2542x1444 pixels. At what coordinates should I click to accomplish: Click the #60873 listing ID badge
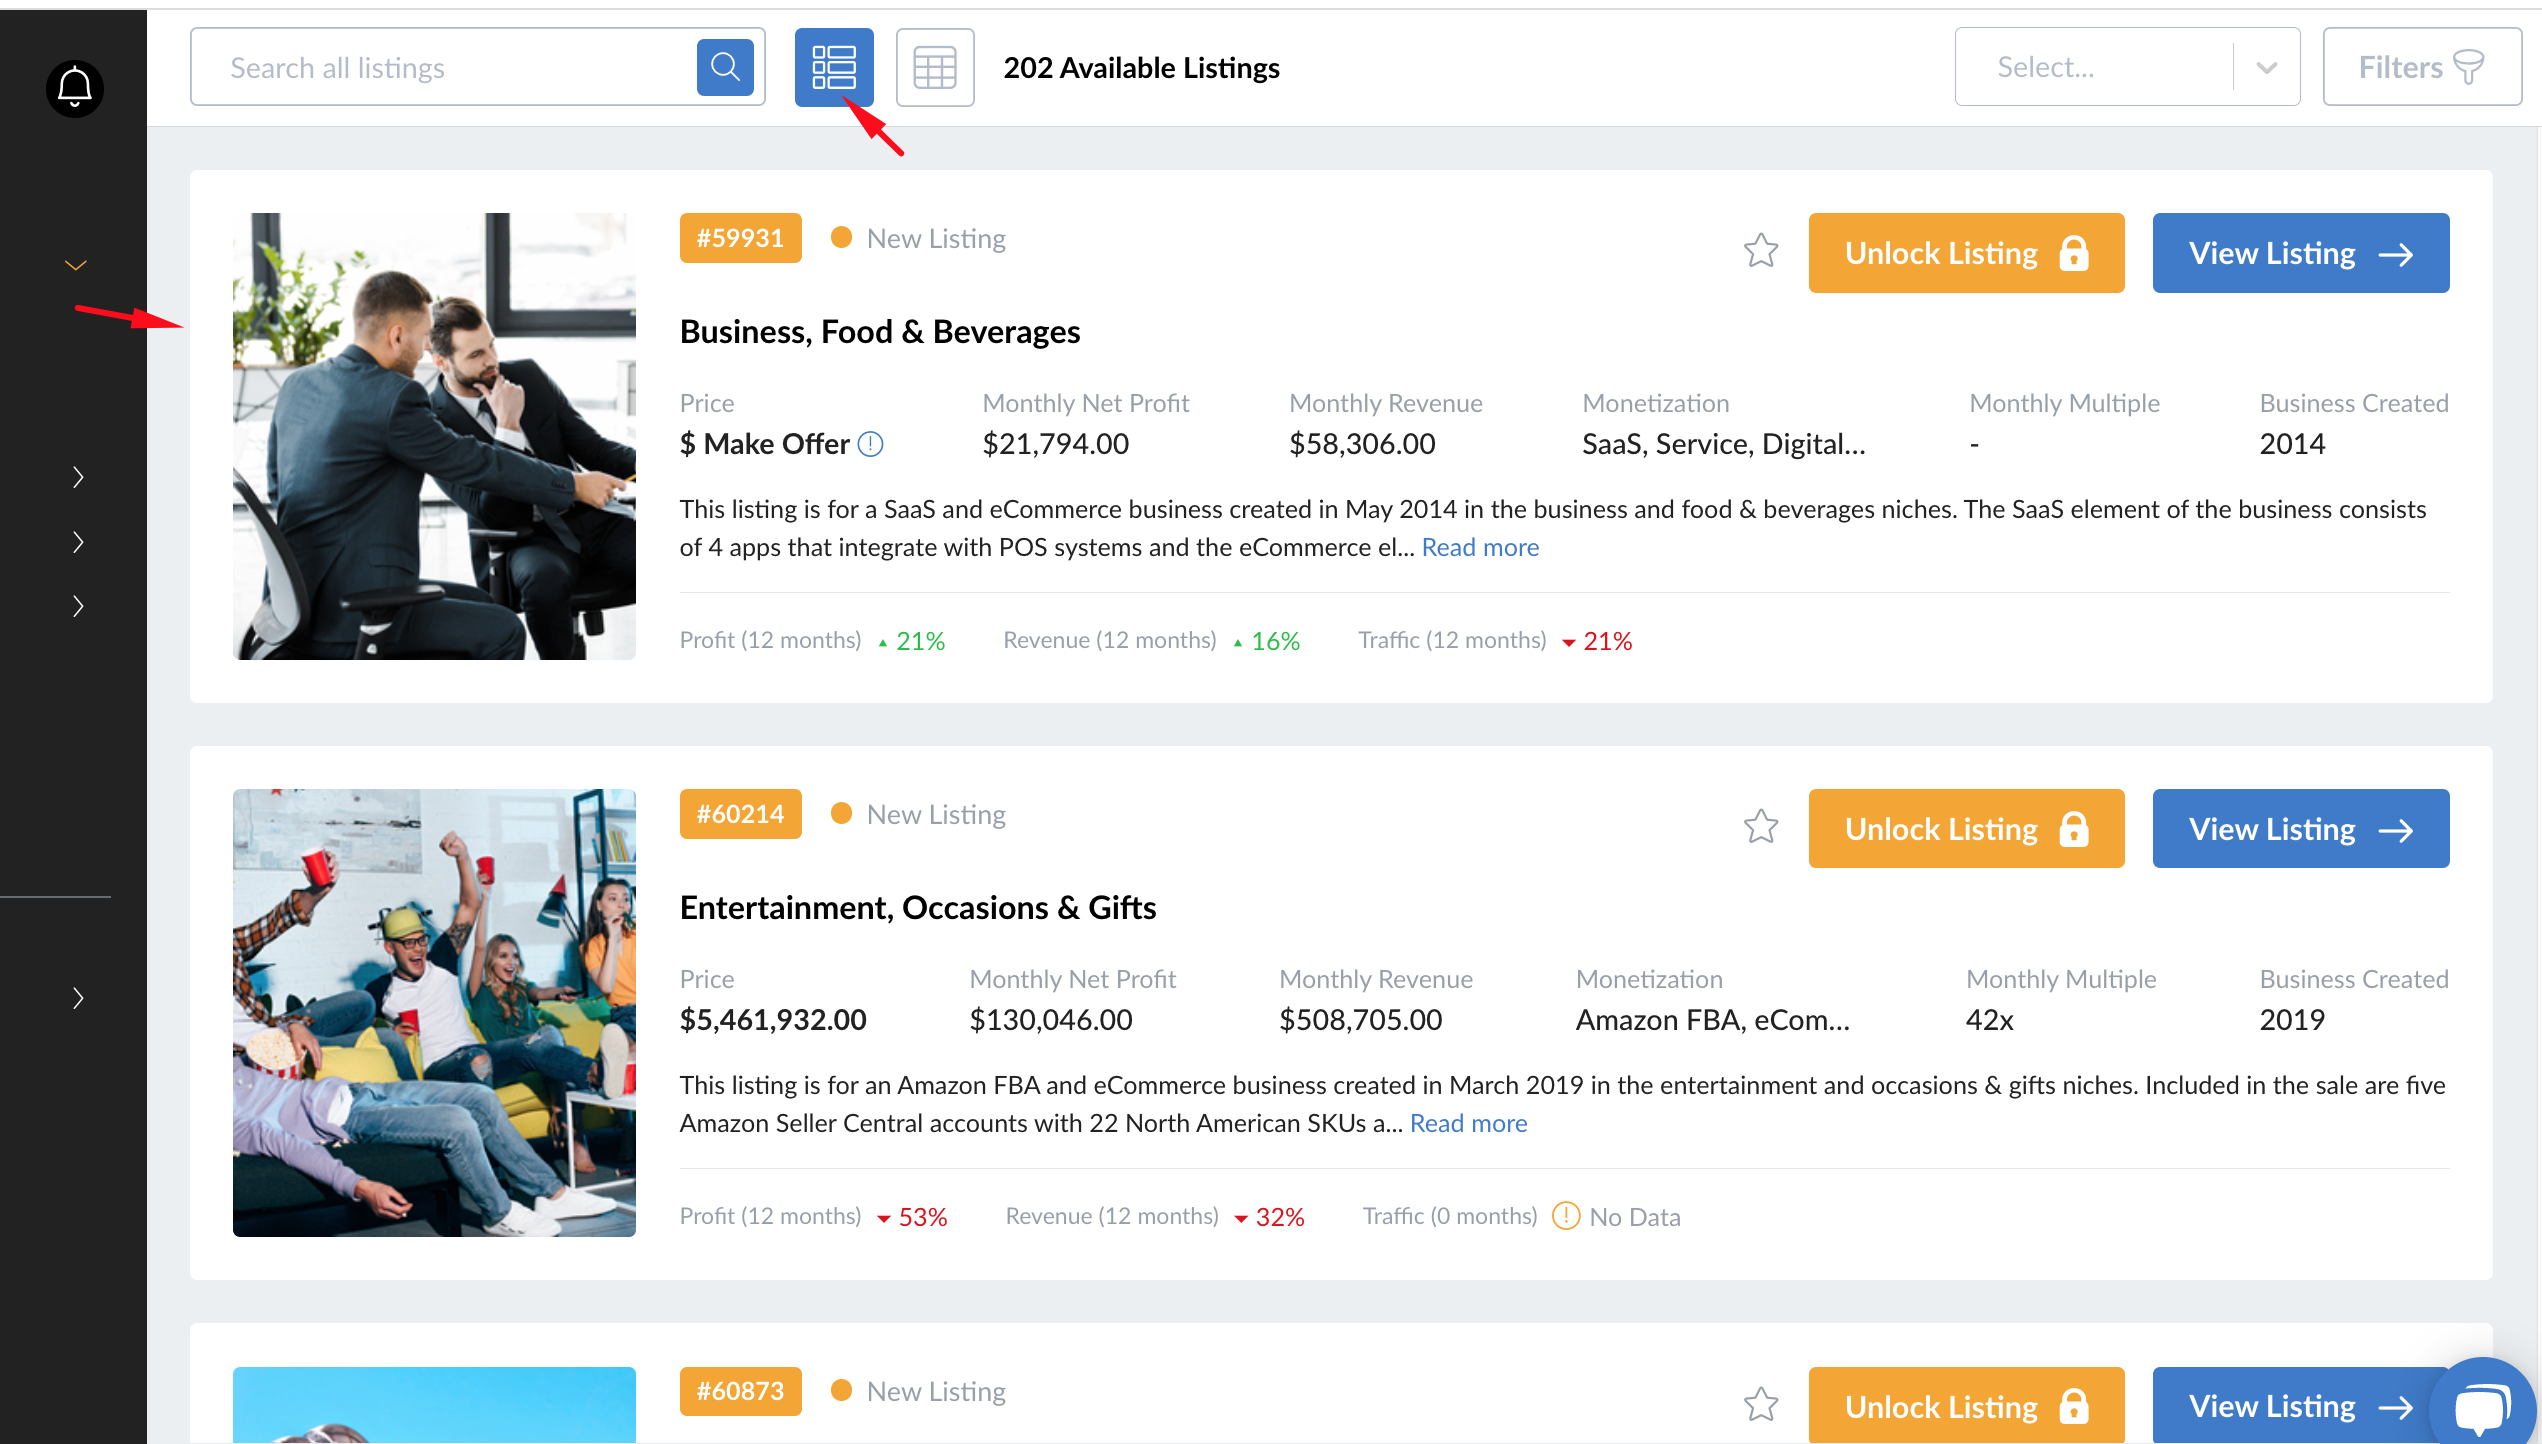pos(741,1391)
